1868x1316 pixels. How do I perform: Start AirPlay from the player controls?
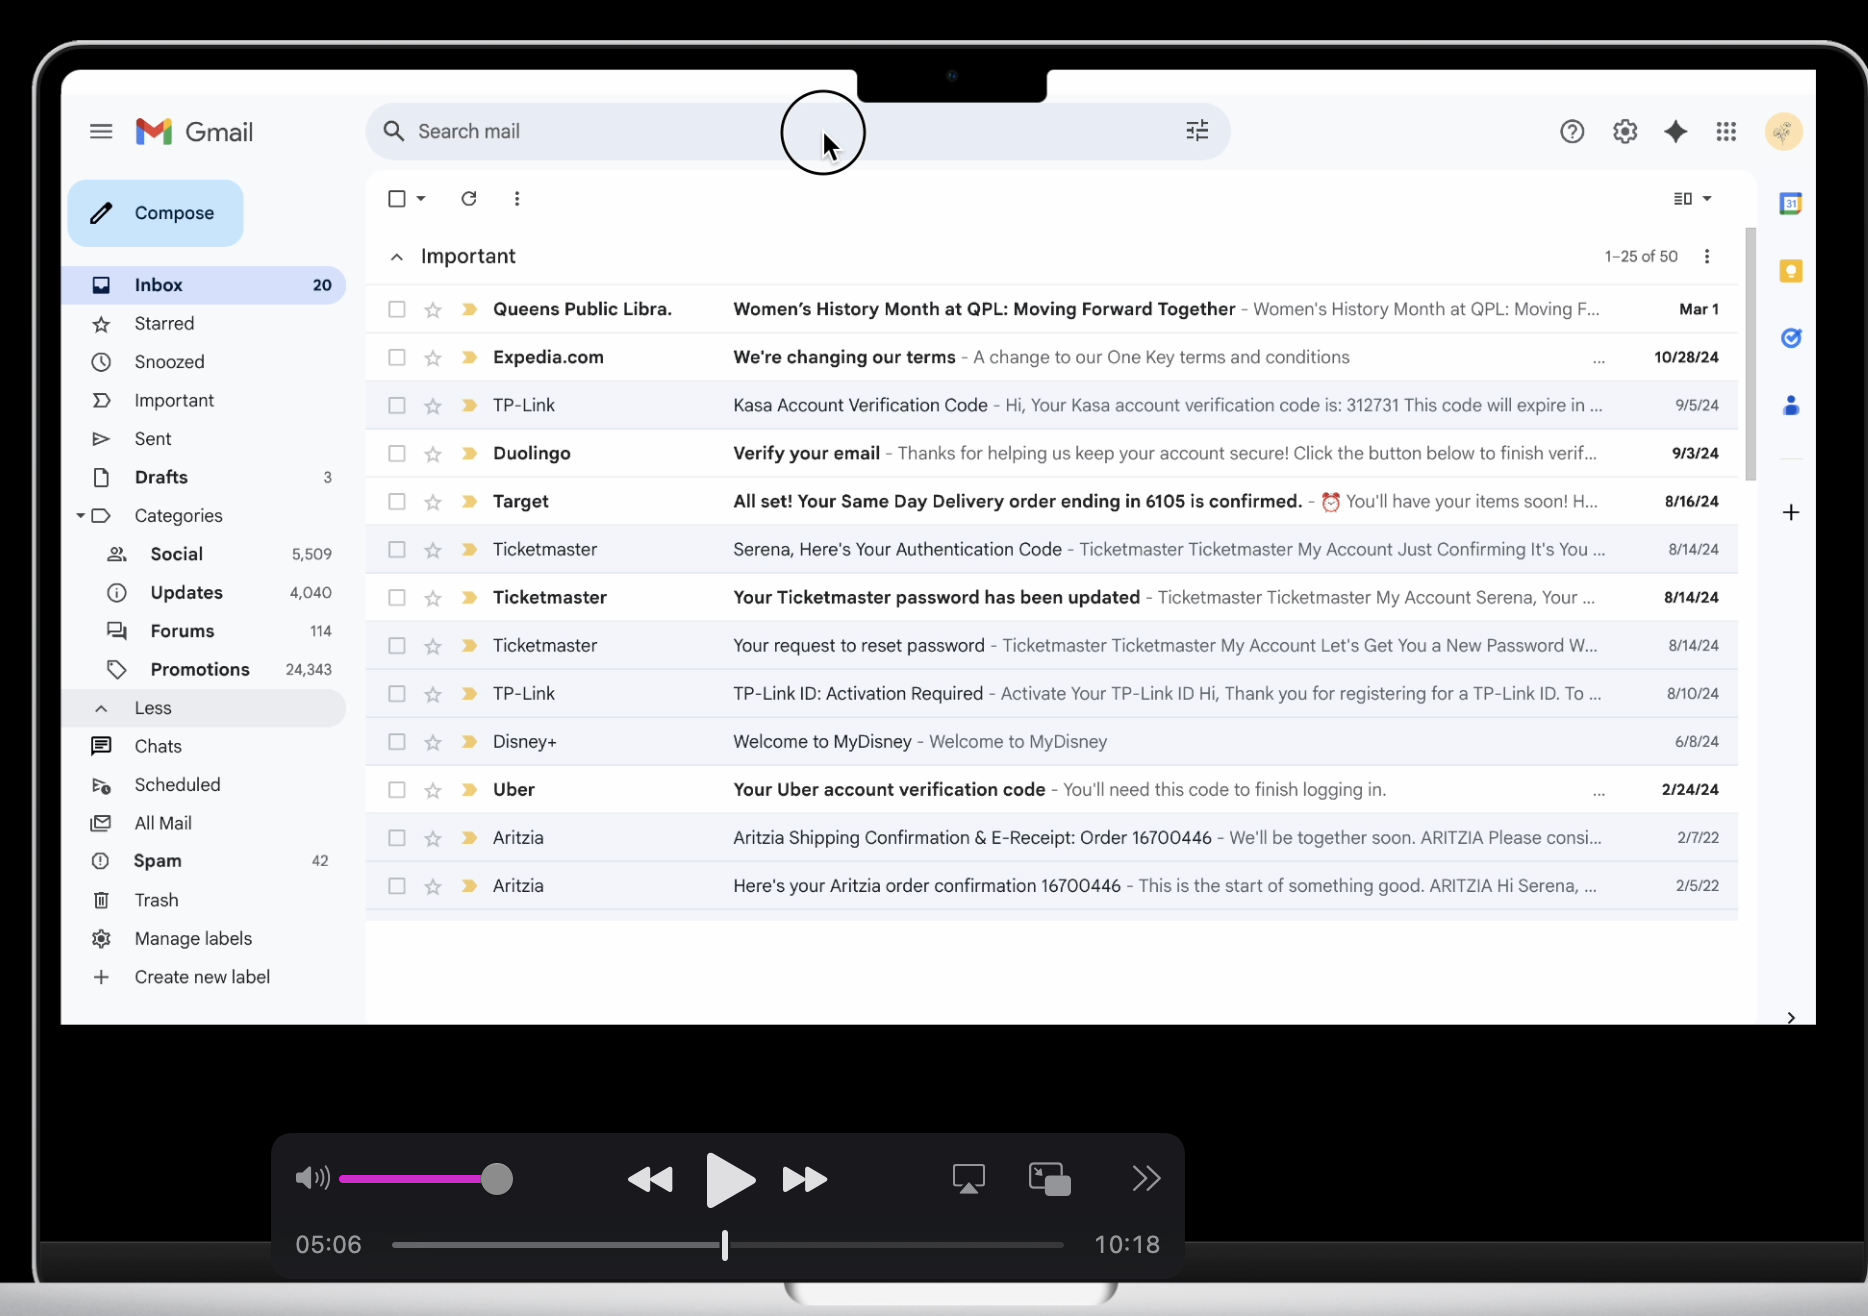point(969,1179)
